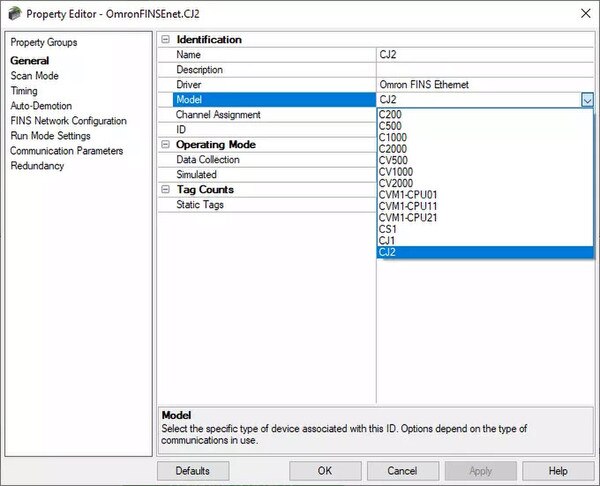Click the Identification section header text
Screen dimensions: 600x486
click(209, 39)
